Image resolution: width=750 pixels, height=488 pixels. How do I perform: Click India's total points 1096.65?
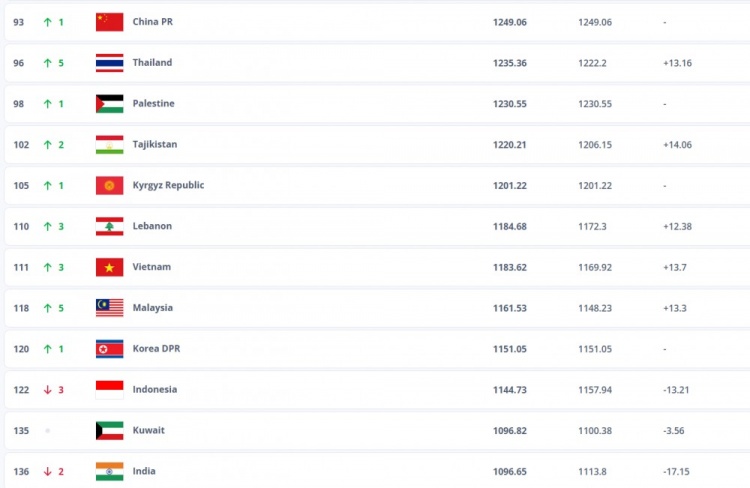pyautogui.click(x=509, y=471)
